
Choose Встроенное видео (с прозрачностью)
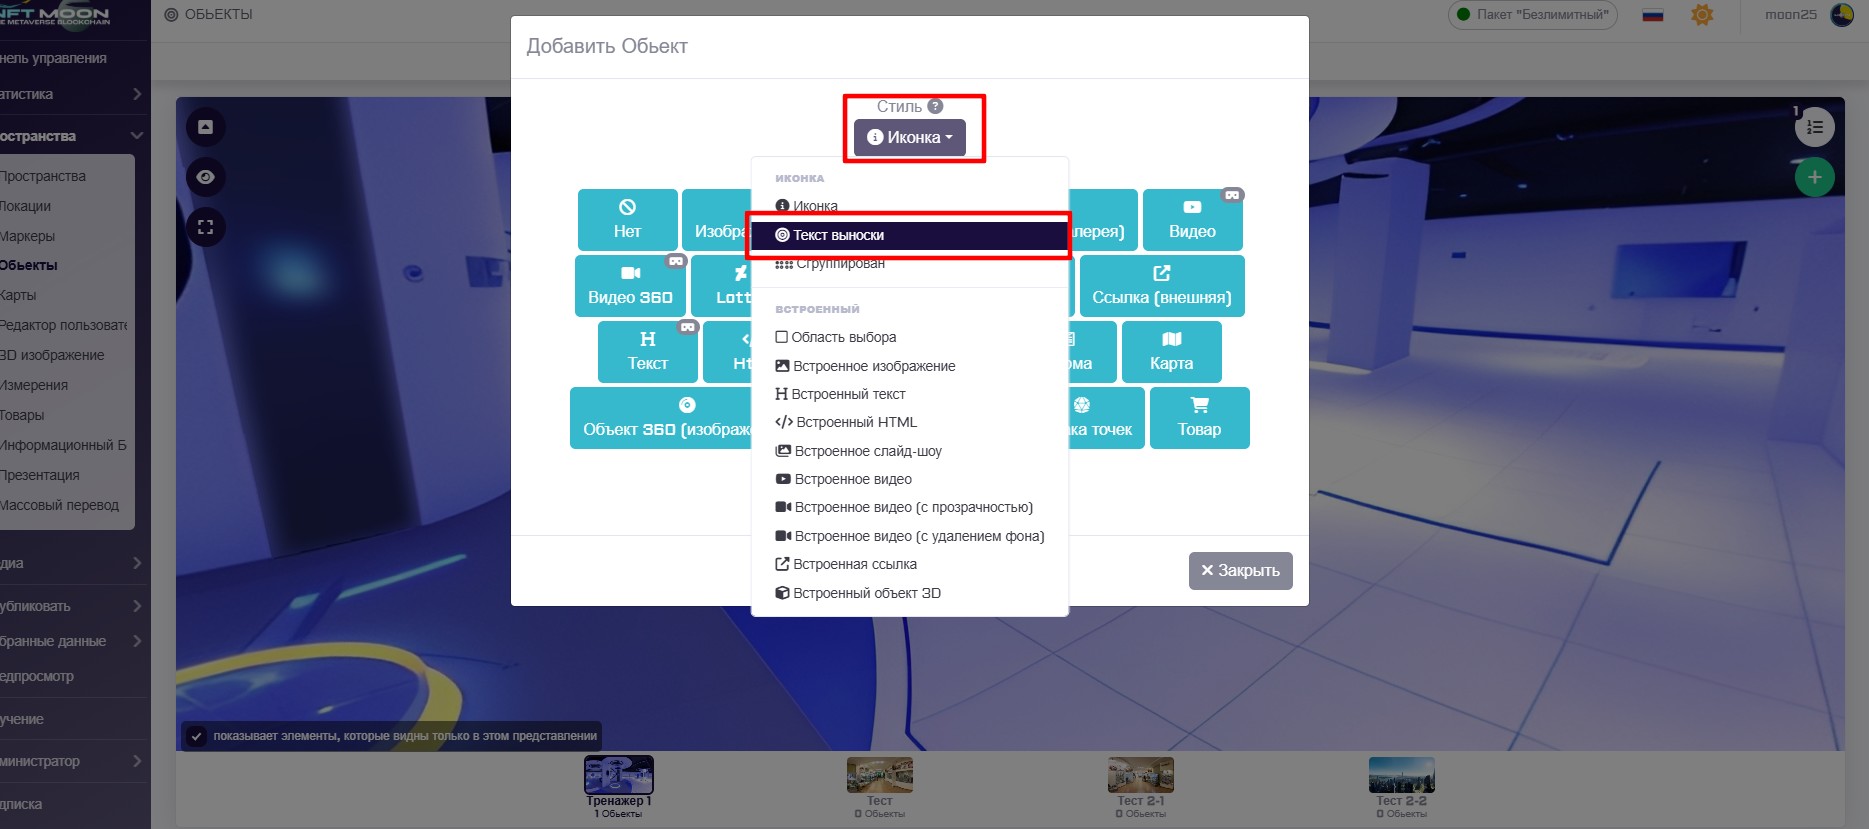909,507
